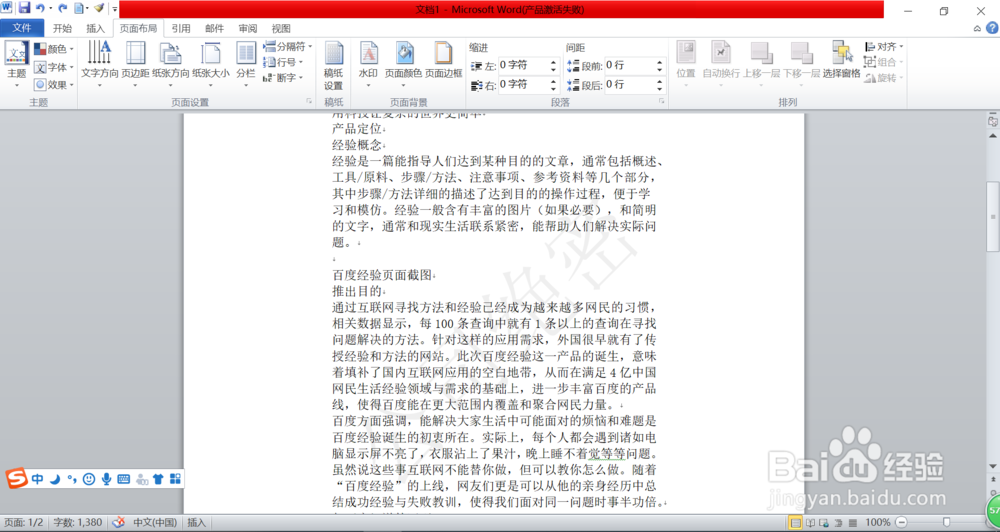1000x532 pixels.
Task: Open Manuscript Paper Settings (稿纸设置)
Action: tap(334, 66)
